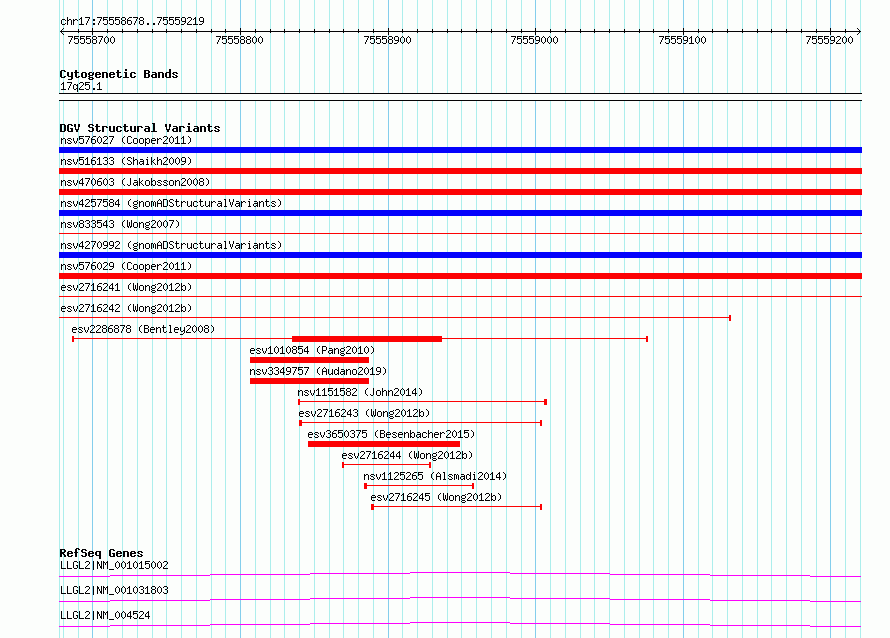Click the thin red line for nsv1125265
This screenshot has width=890, height=638.
tap(419, 486)
